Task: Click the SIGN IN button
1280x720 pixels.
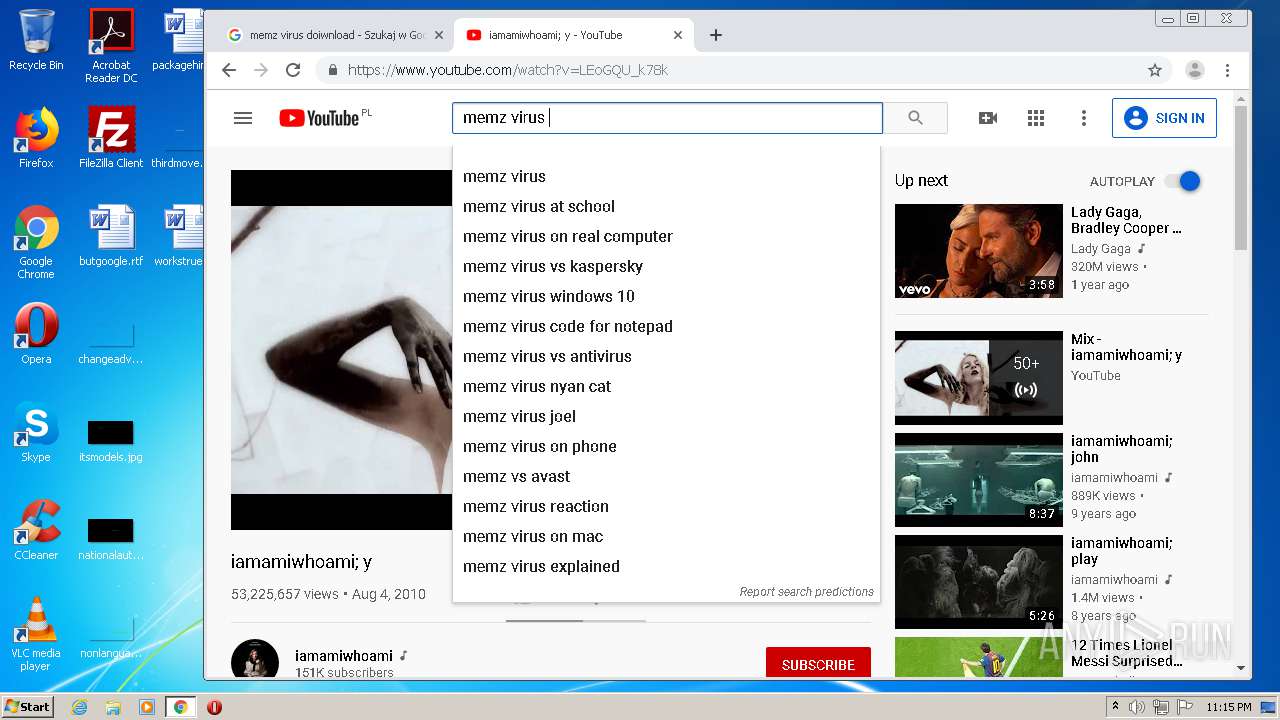Action: (1164, 118)
